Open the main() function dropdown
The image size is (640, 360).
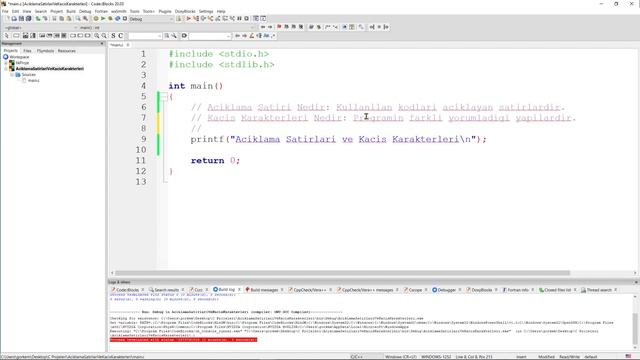point(167,28)
